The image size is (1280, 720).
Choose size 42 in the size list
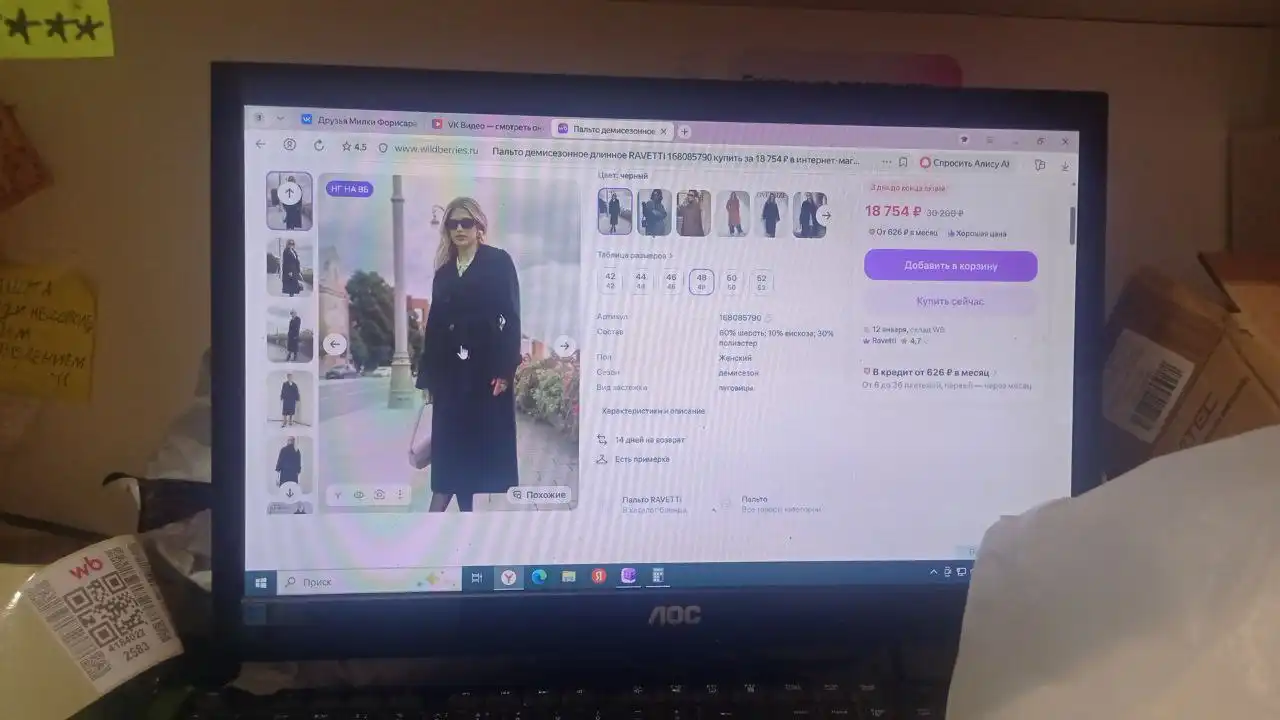pos(610,281)
